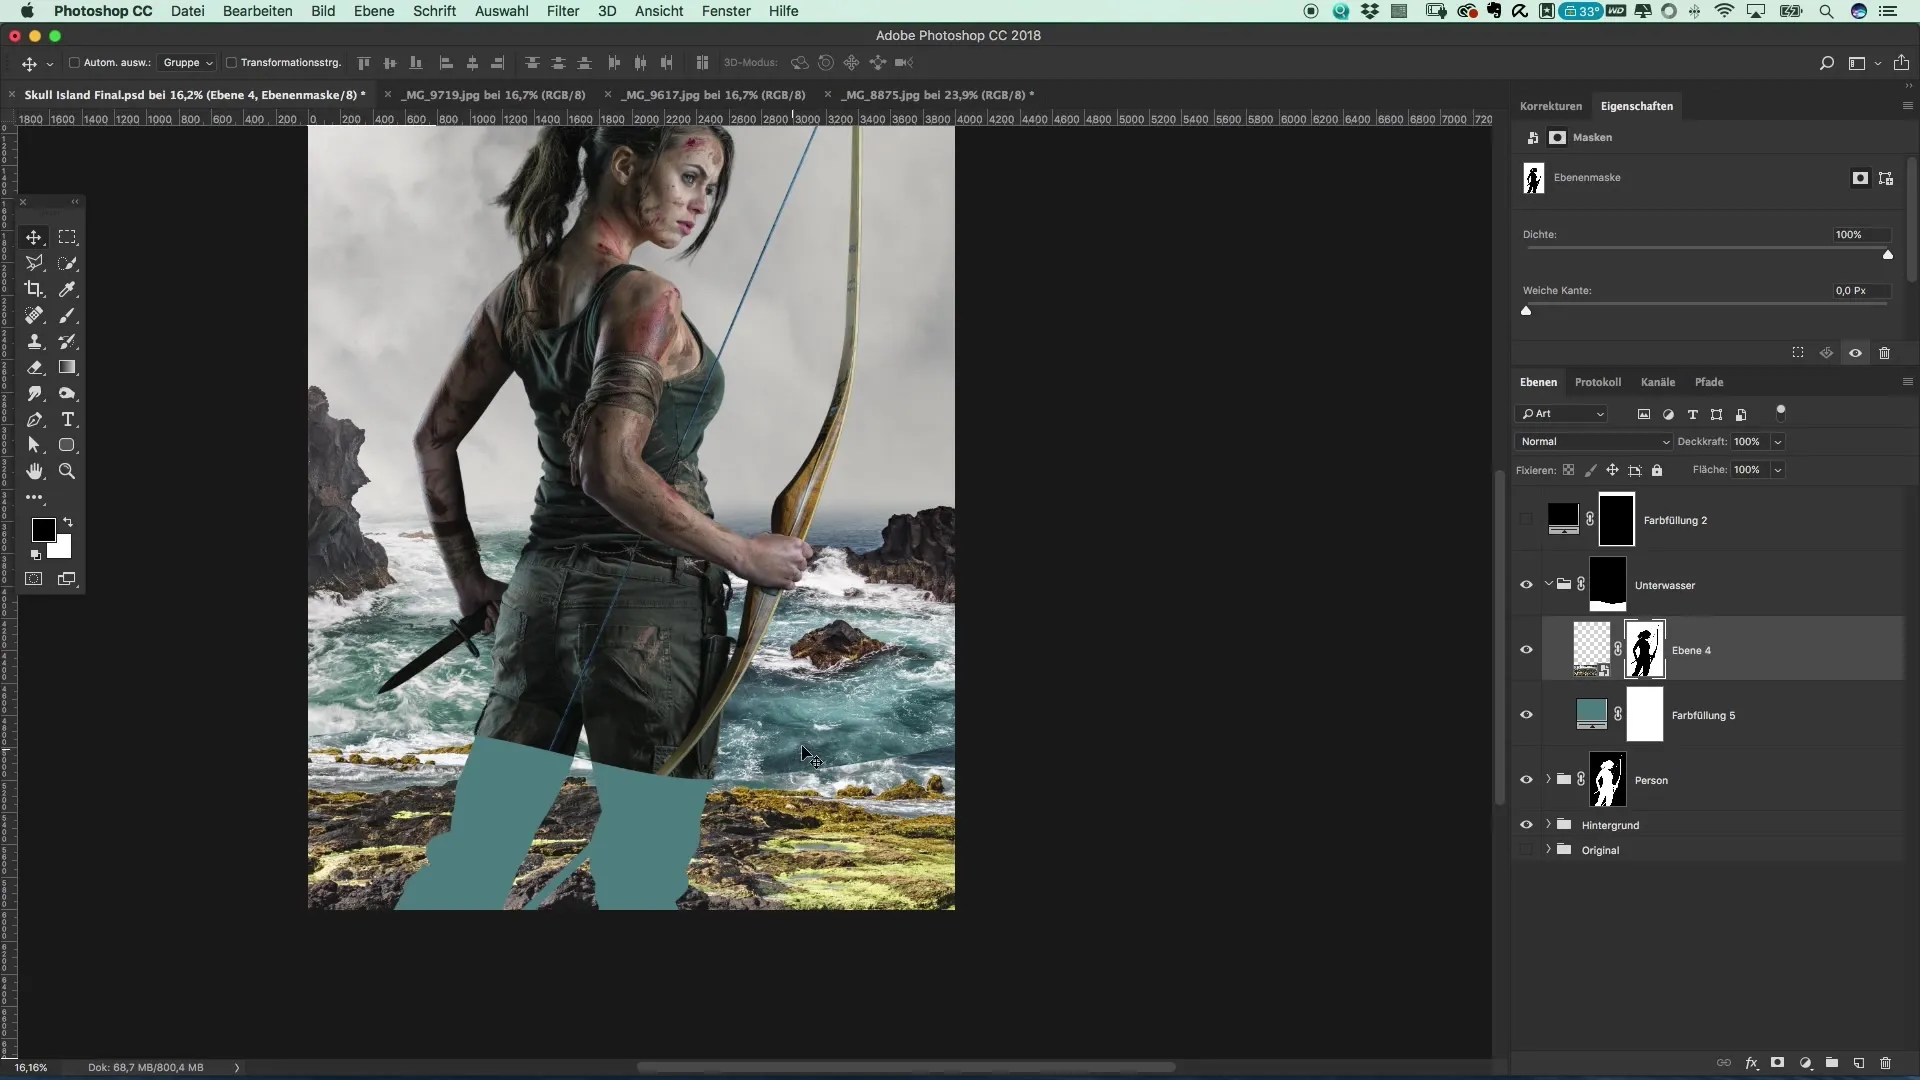Select the Hand tool
The image size is (1920, 1080).
coord(34,471)
